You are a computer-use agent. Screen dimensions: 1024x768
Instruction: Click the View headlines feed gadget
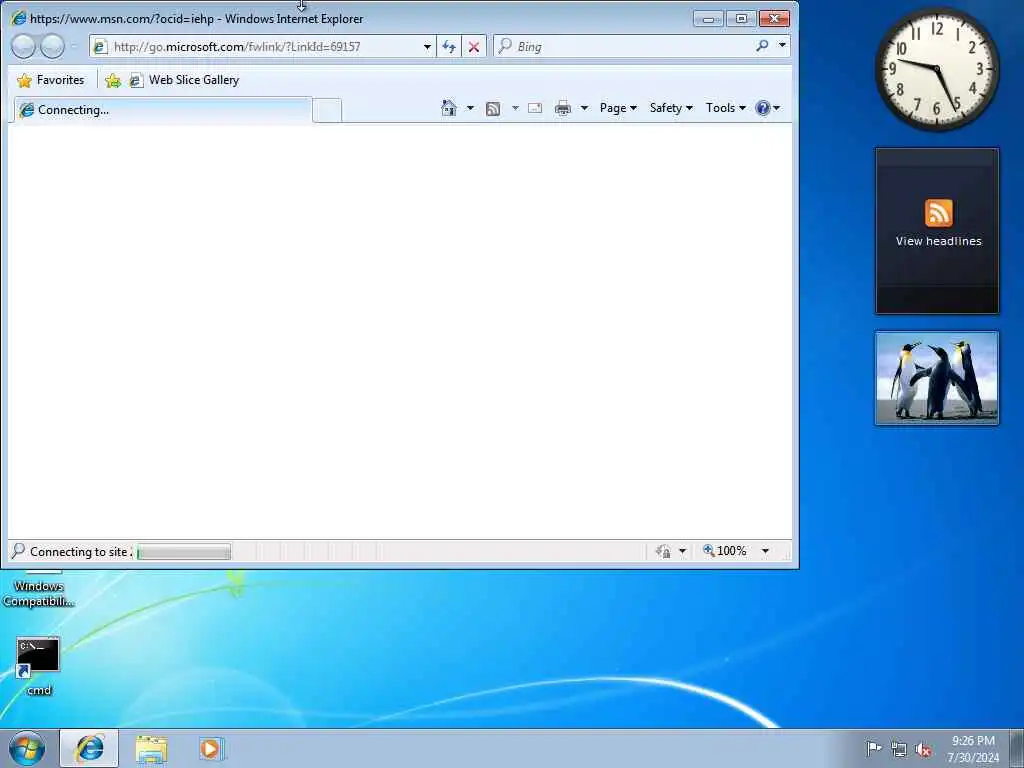tap(937, 231)
